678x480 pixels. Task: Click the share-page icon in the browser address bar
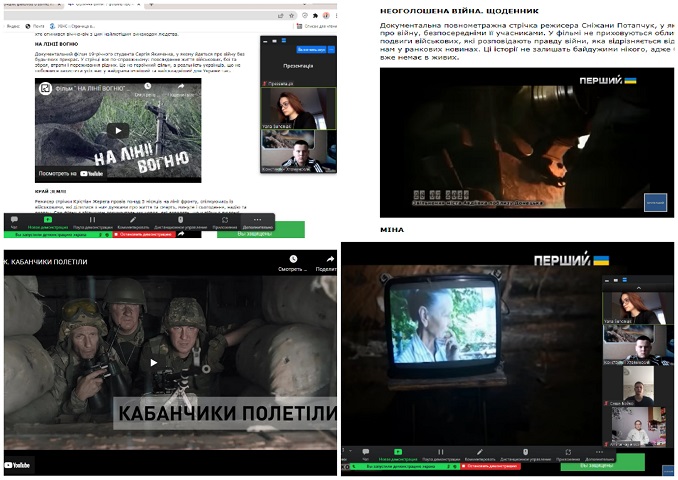280,16
